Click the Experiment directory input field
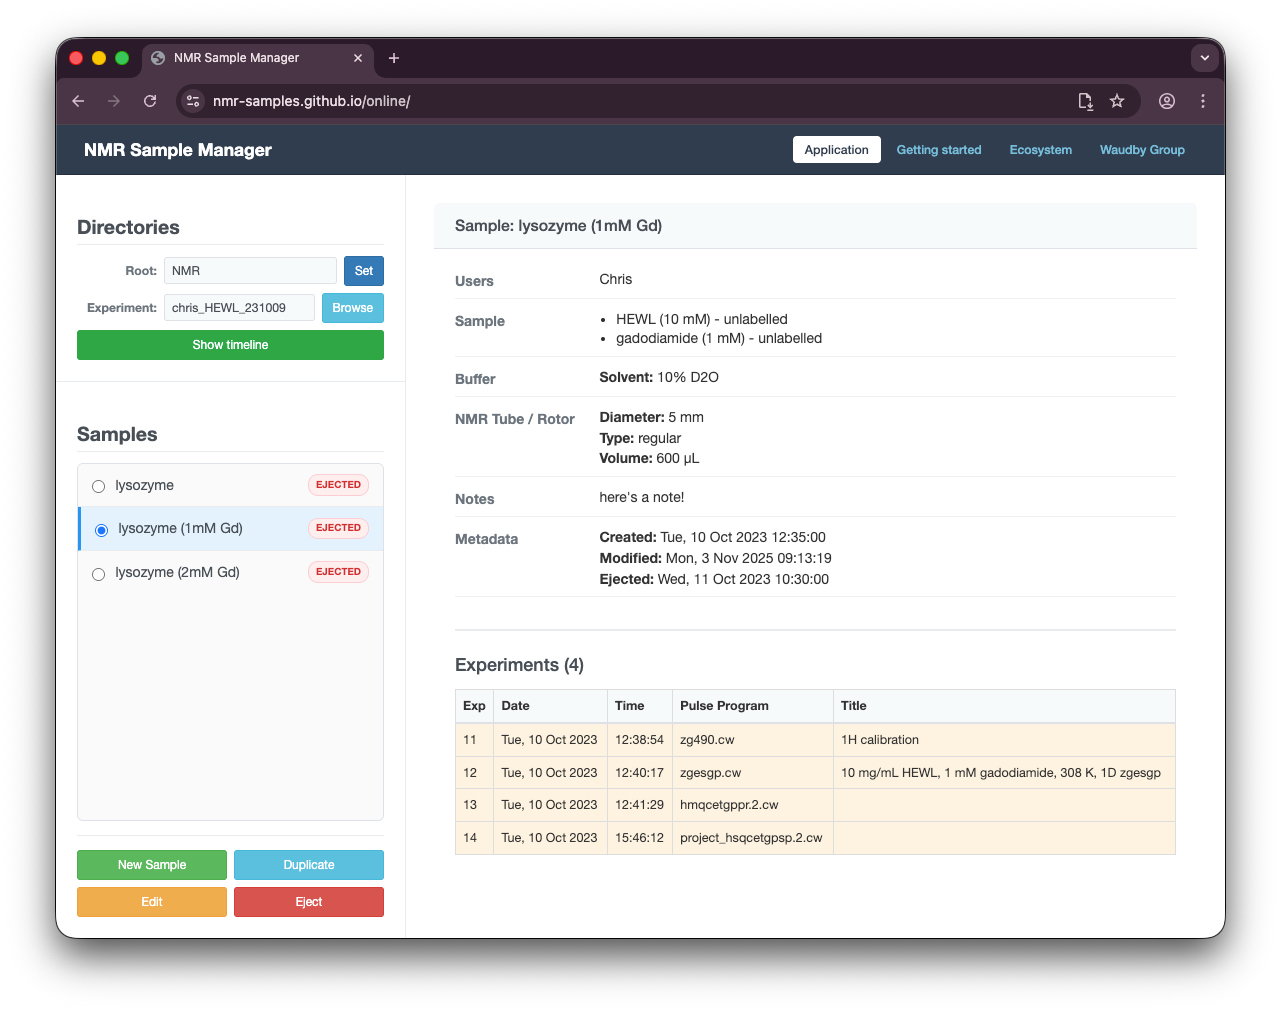 239,308
